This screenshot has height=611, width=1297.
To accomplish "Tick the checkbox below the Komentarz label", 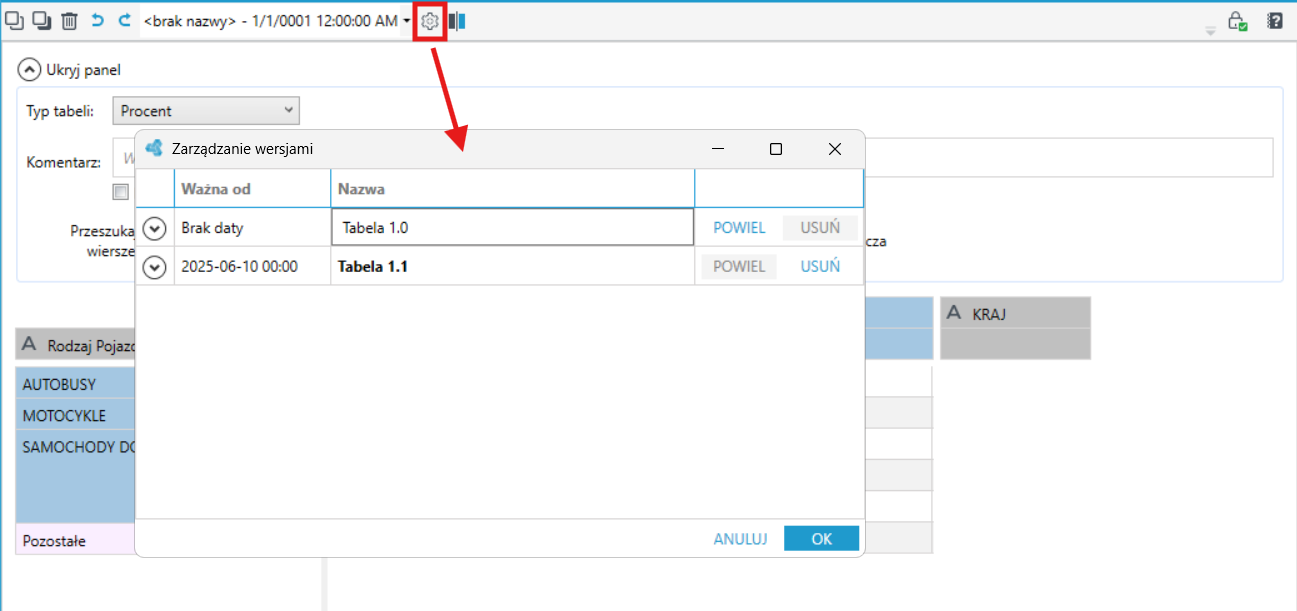I will 120,191.
